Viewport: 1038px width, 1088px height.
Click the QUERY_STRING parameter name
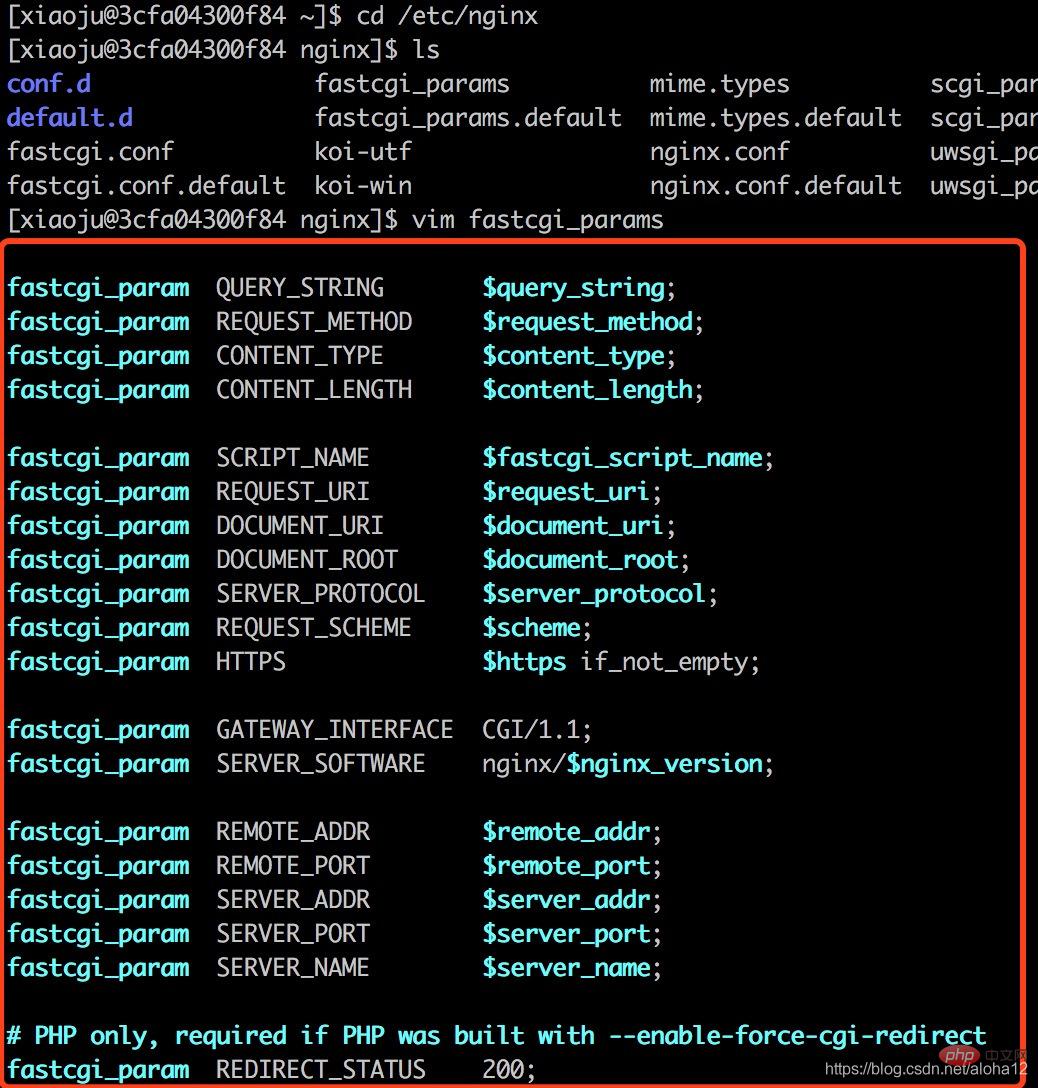[x=300, y=288]
